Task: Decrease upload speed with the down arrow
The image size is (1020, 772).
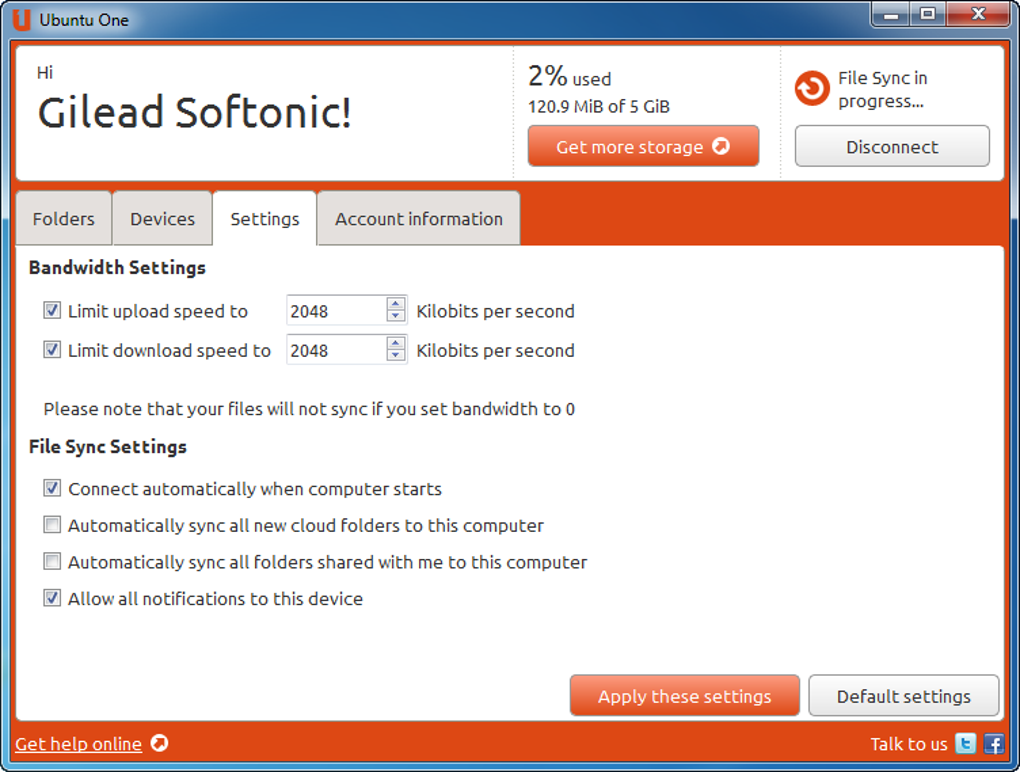Action: coord(396,317)
